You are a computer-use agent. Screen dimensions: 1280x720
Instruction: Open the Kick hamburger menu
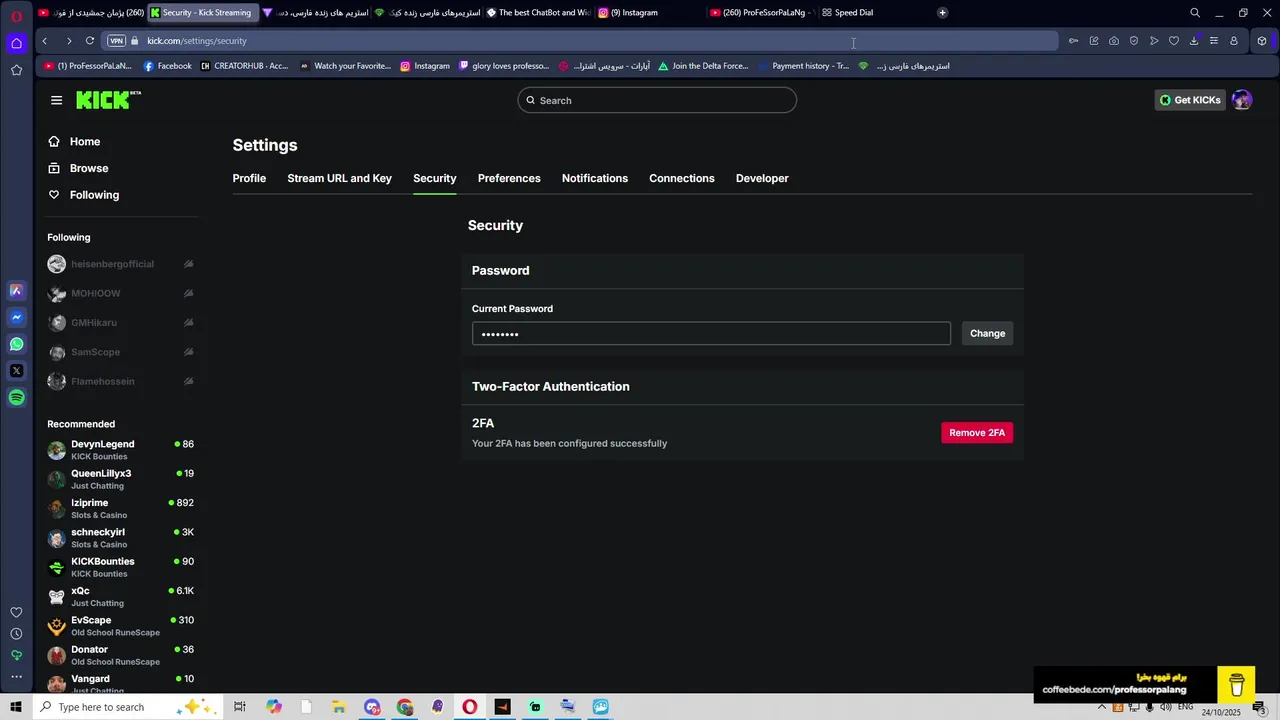coord(56,100)
